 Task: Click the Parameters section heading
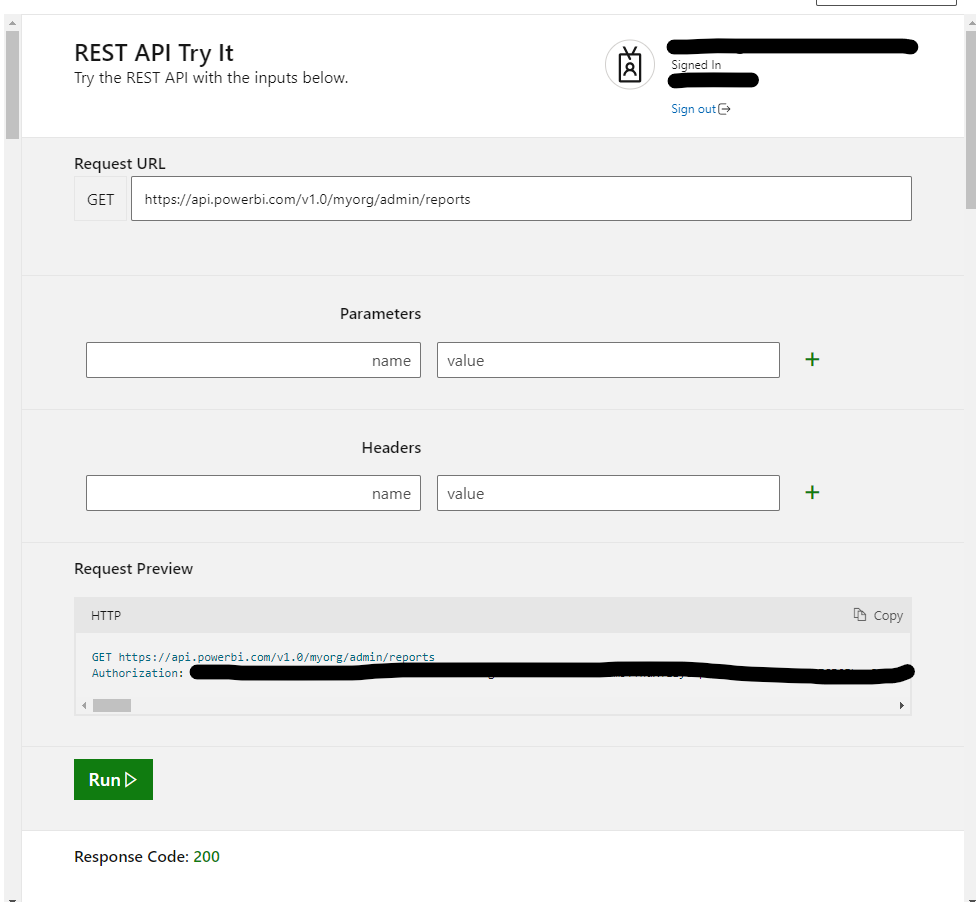pos(380,314)
